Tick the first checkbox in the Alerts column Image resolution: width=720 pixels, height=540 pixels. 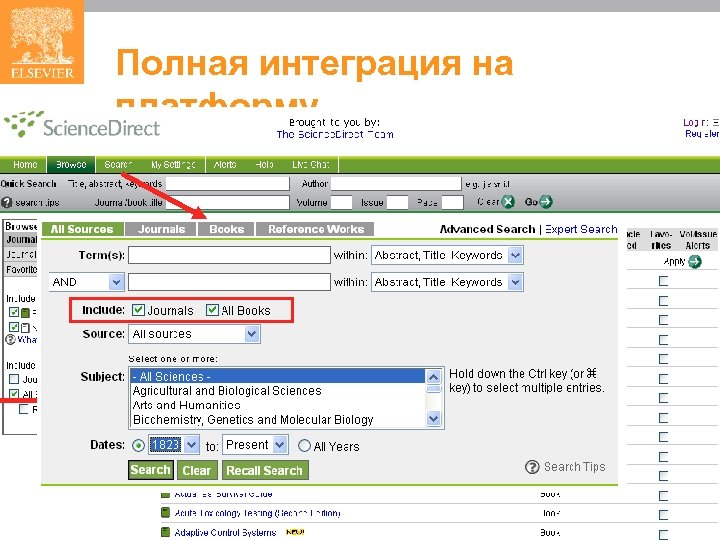click(x=663, y=281)
